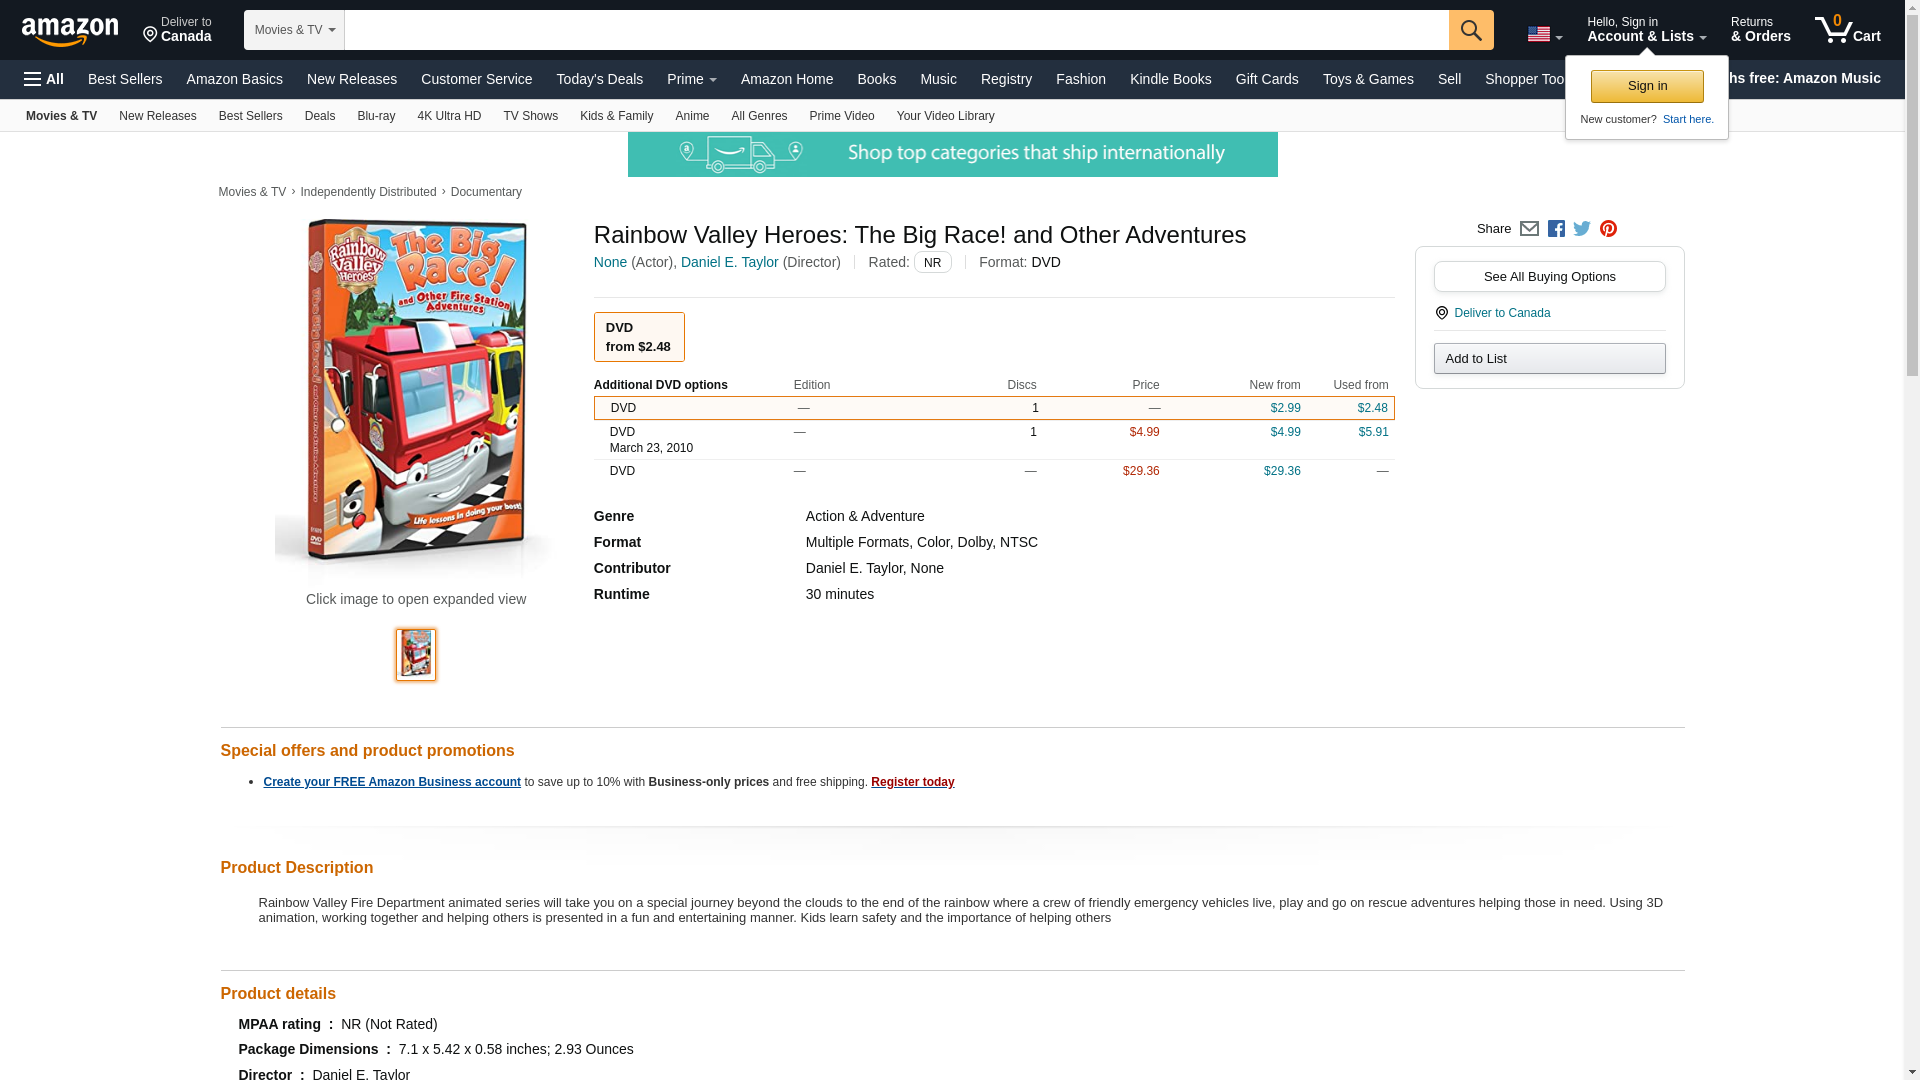Expand the Movies & TV search category dropdown
This screenshot has width=1920, height=1080.
(294, 30)
